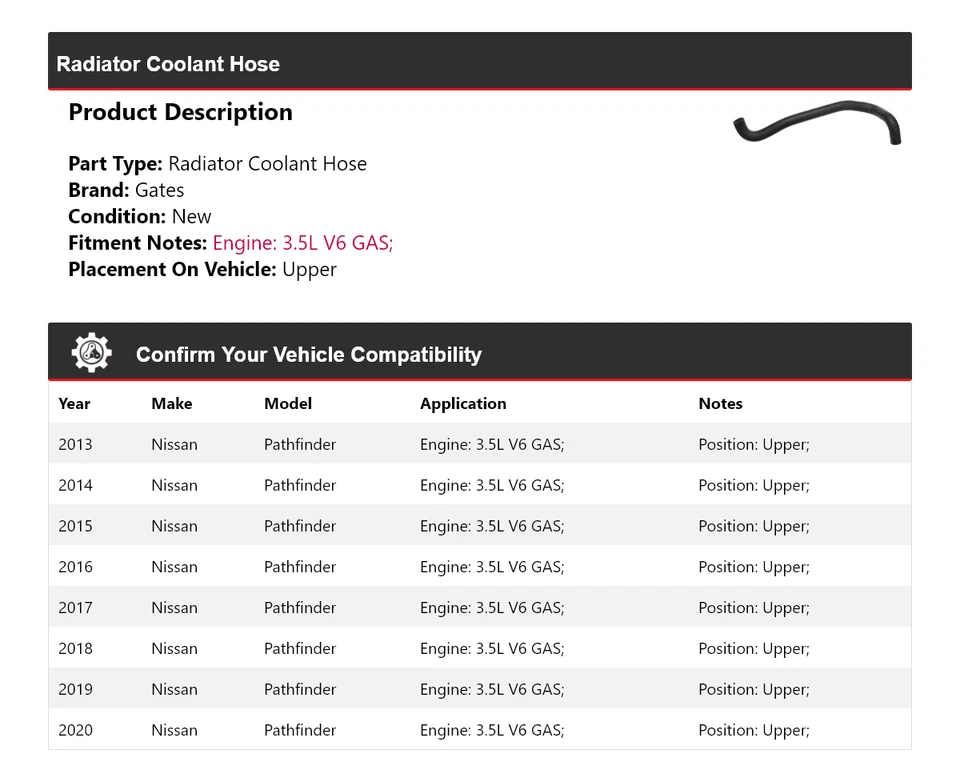
Task: Click the Brand: Gates text line
Action: tap(126, 190)
